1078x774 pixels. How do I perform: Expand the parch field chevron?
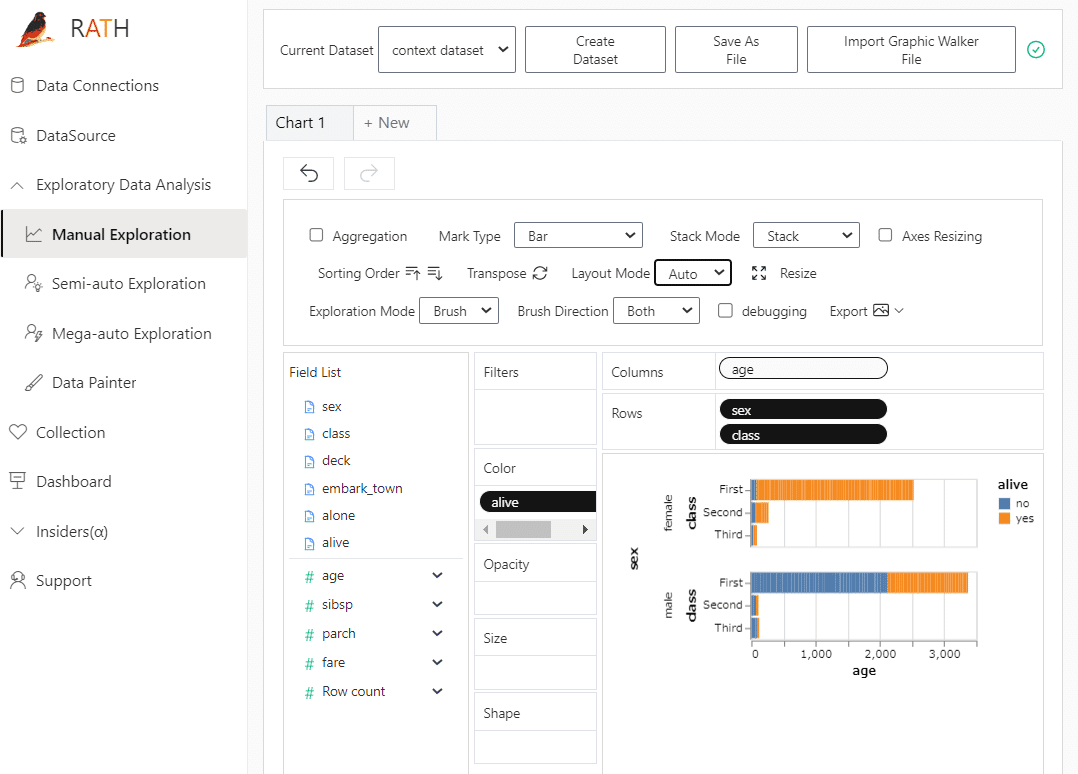pyautogui.click(x=437, y=633)
